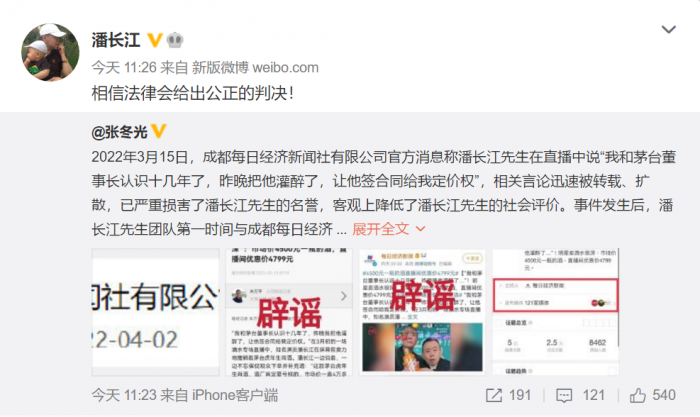This screenshot has width=700, height=417.
Task: Expand the post options chevron at top right
Action: click(668, 29)
